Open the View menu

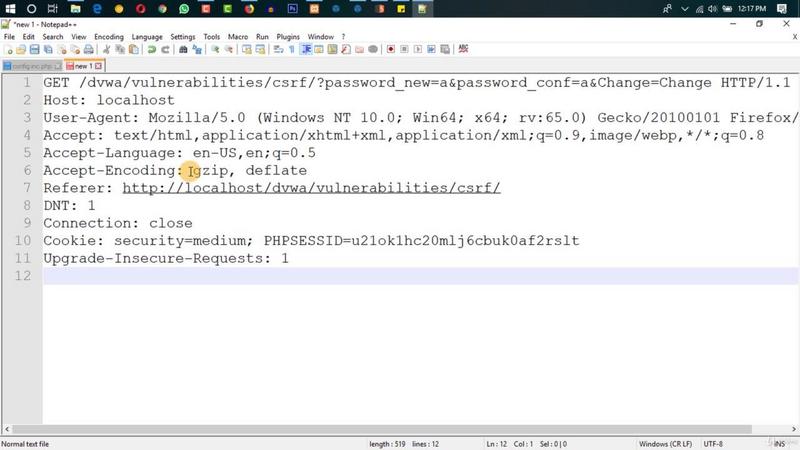79,37
